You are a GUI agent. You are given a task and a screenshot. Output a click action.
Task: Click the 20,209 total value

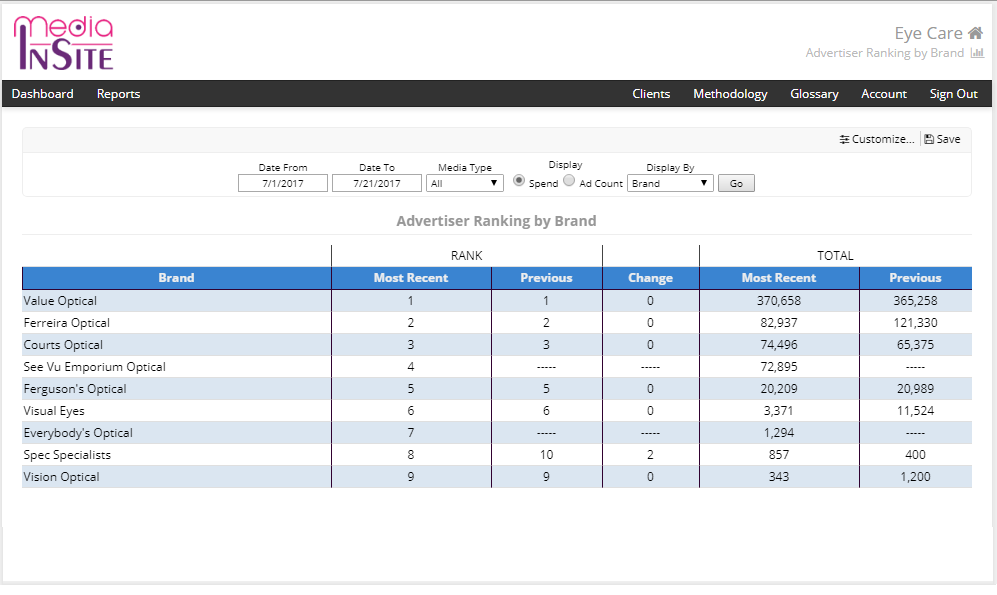779,389
